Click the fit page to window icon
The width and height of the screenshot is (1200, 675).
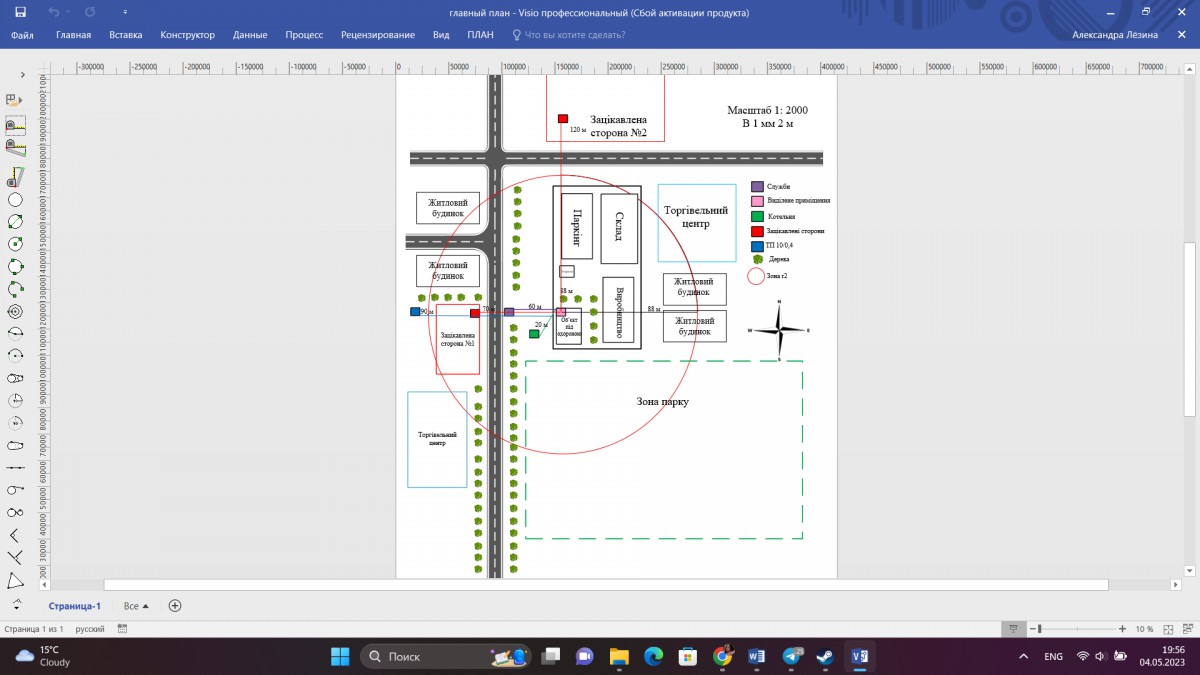[1169, 629]
